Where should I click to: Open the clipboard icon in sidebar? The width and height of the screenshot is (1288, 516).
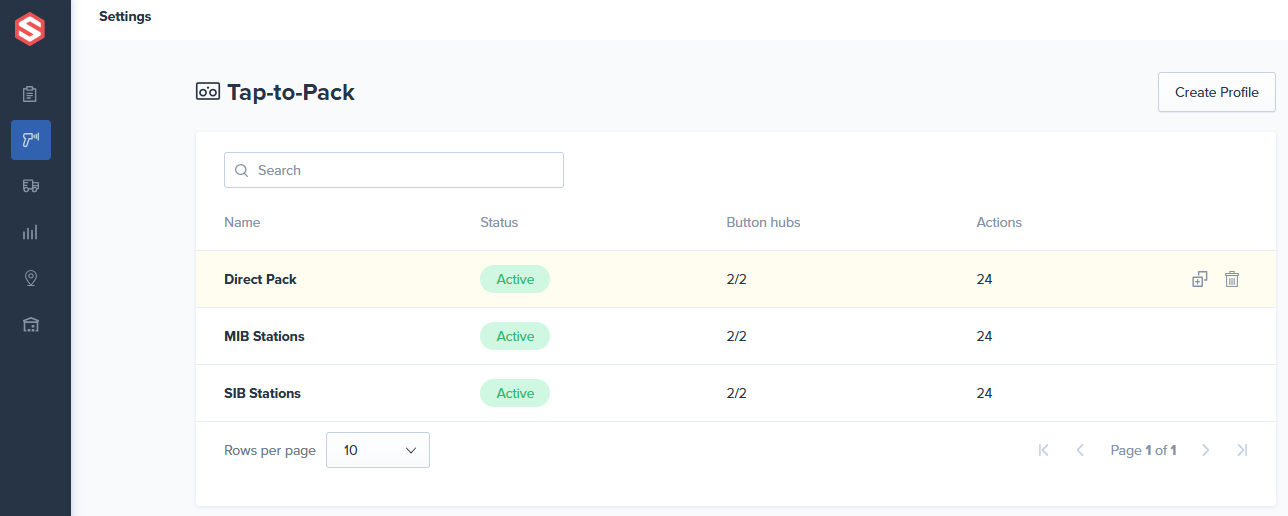point(30,94)
